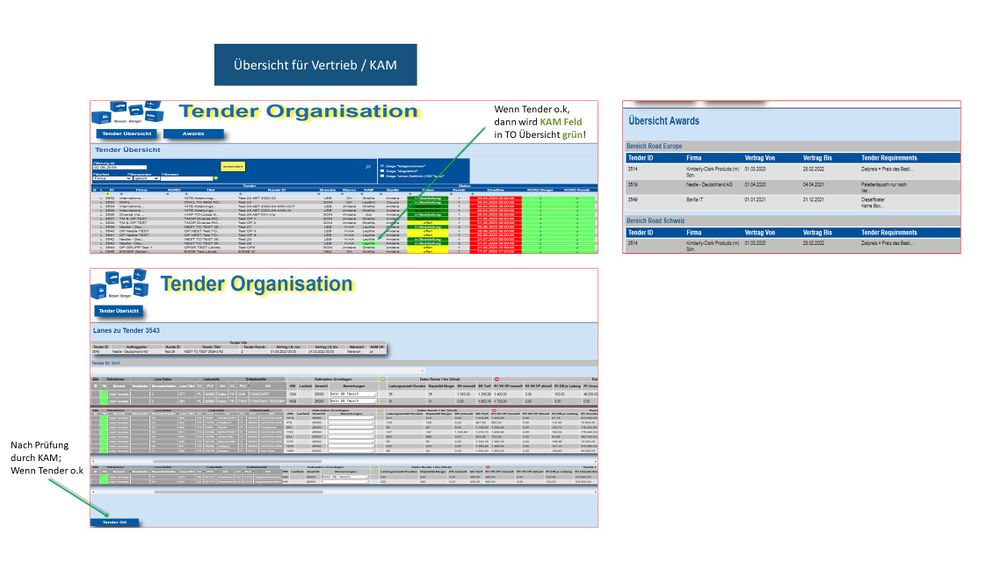1000x562 pixels.
Task: Click the Filterung ab date input field
Action: coord(120,168)
